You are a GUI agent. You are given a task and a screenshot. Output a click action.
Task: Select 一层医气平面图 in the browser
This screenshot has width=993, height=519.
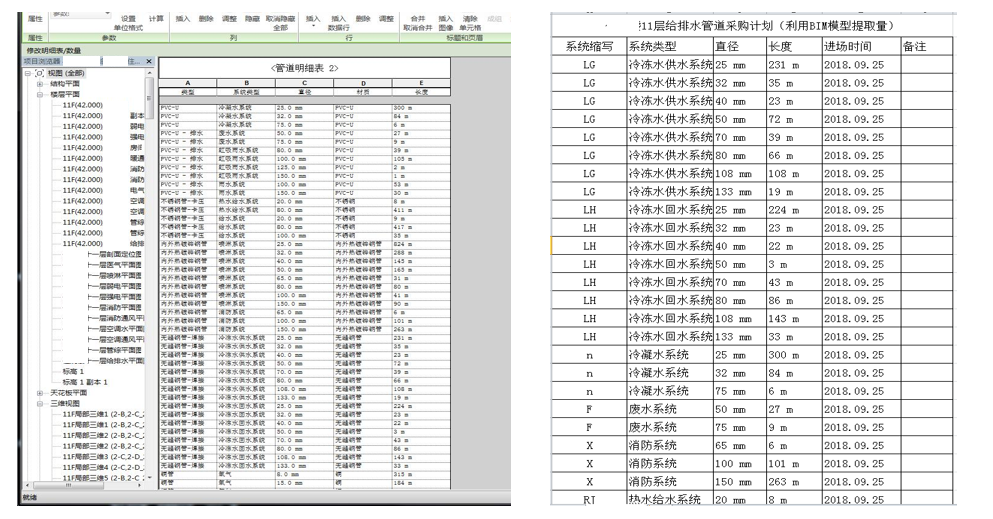pyautogui.click(x=117, y=265)
